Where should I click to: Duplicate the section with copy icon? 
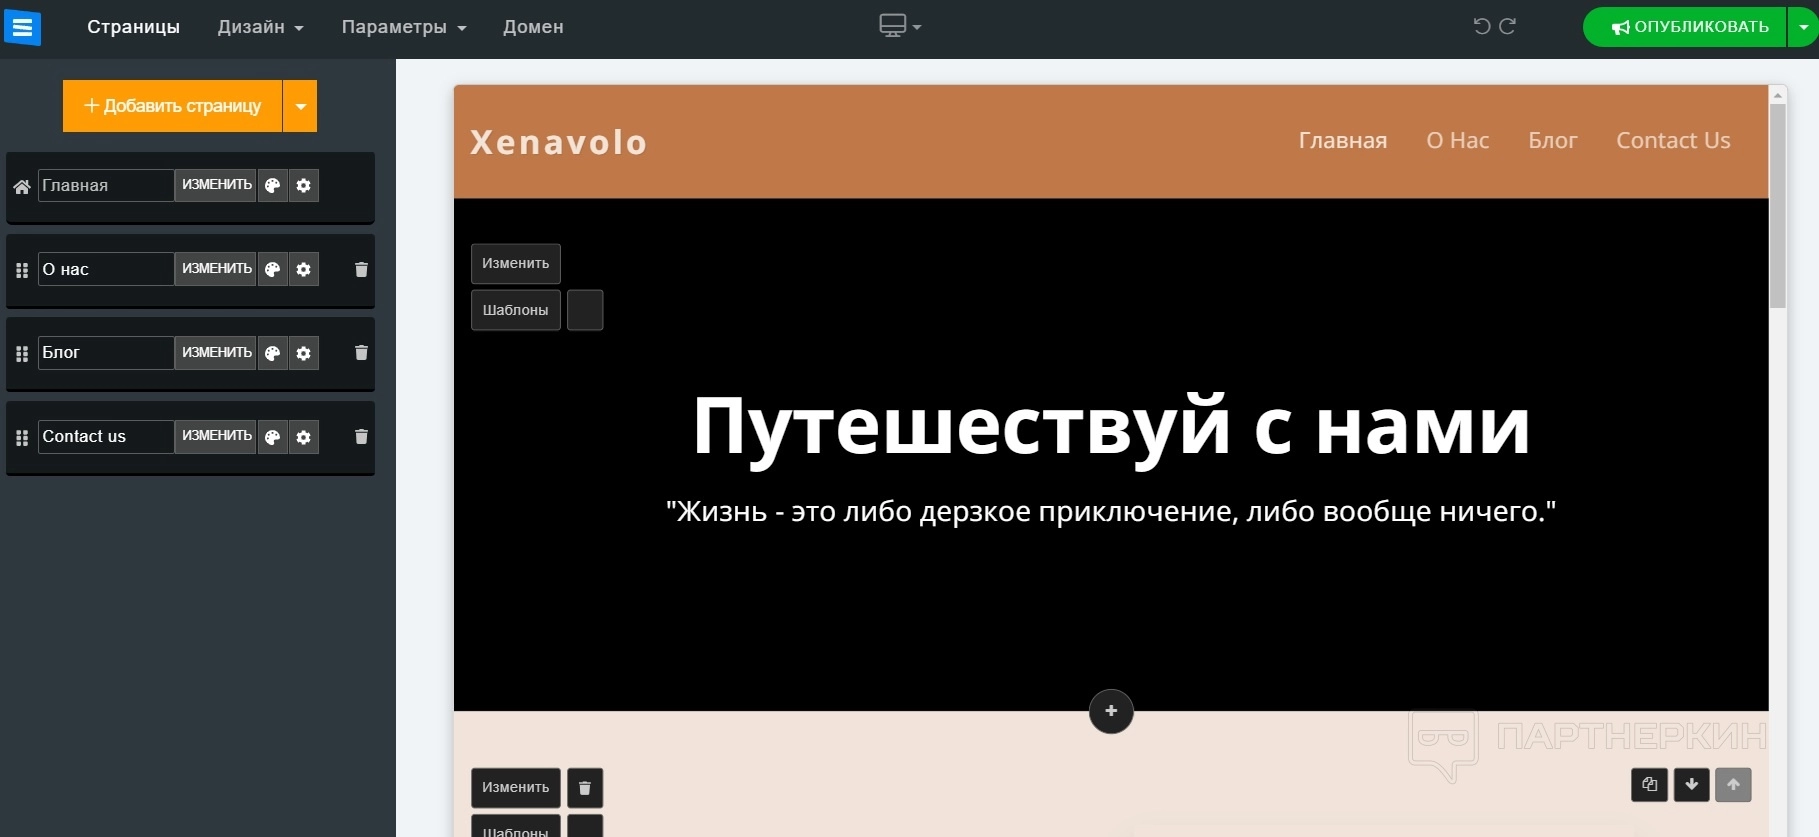tap(1649, 785)
